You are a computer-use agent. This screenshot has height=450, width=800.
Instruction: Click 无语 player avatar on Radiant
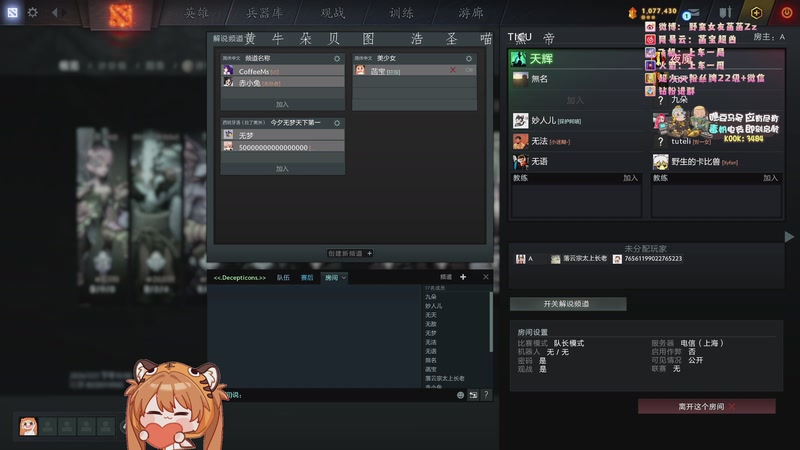(x=520, y=162)
